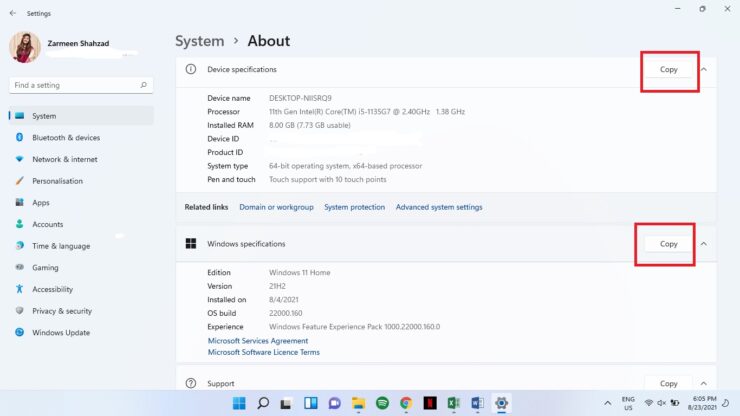
Task: Open Excel from the taskbar
Action: (454, 403)
